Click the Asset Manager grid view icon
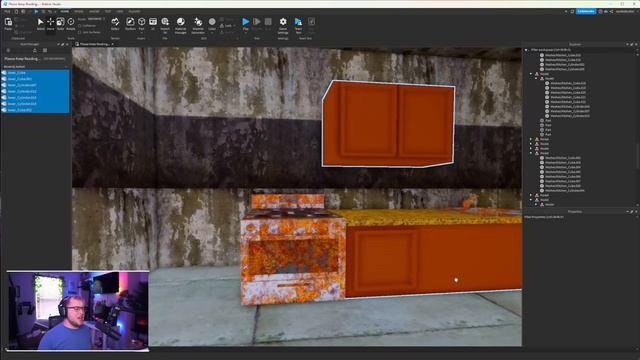The width and height of the screenshot is (640, 360). (45, 51)
